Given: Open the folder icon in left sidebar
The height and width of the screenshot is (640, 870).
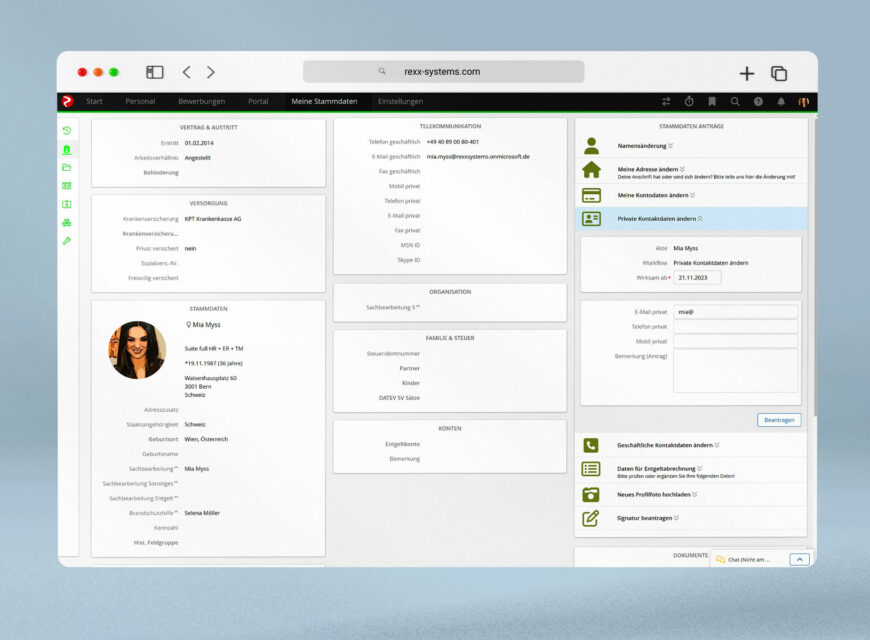Looking at the screenshot, I should (x=67, y=167).
